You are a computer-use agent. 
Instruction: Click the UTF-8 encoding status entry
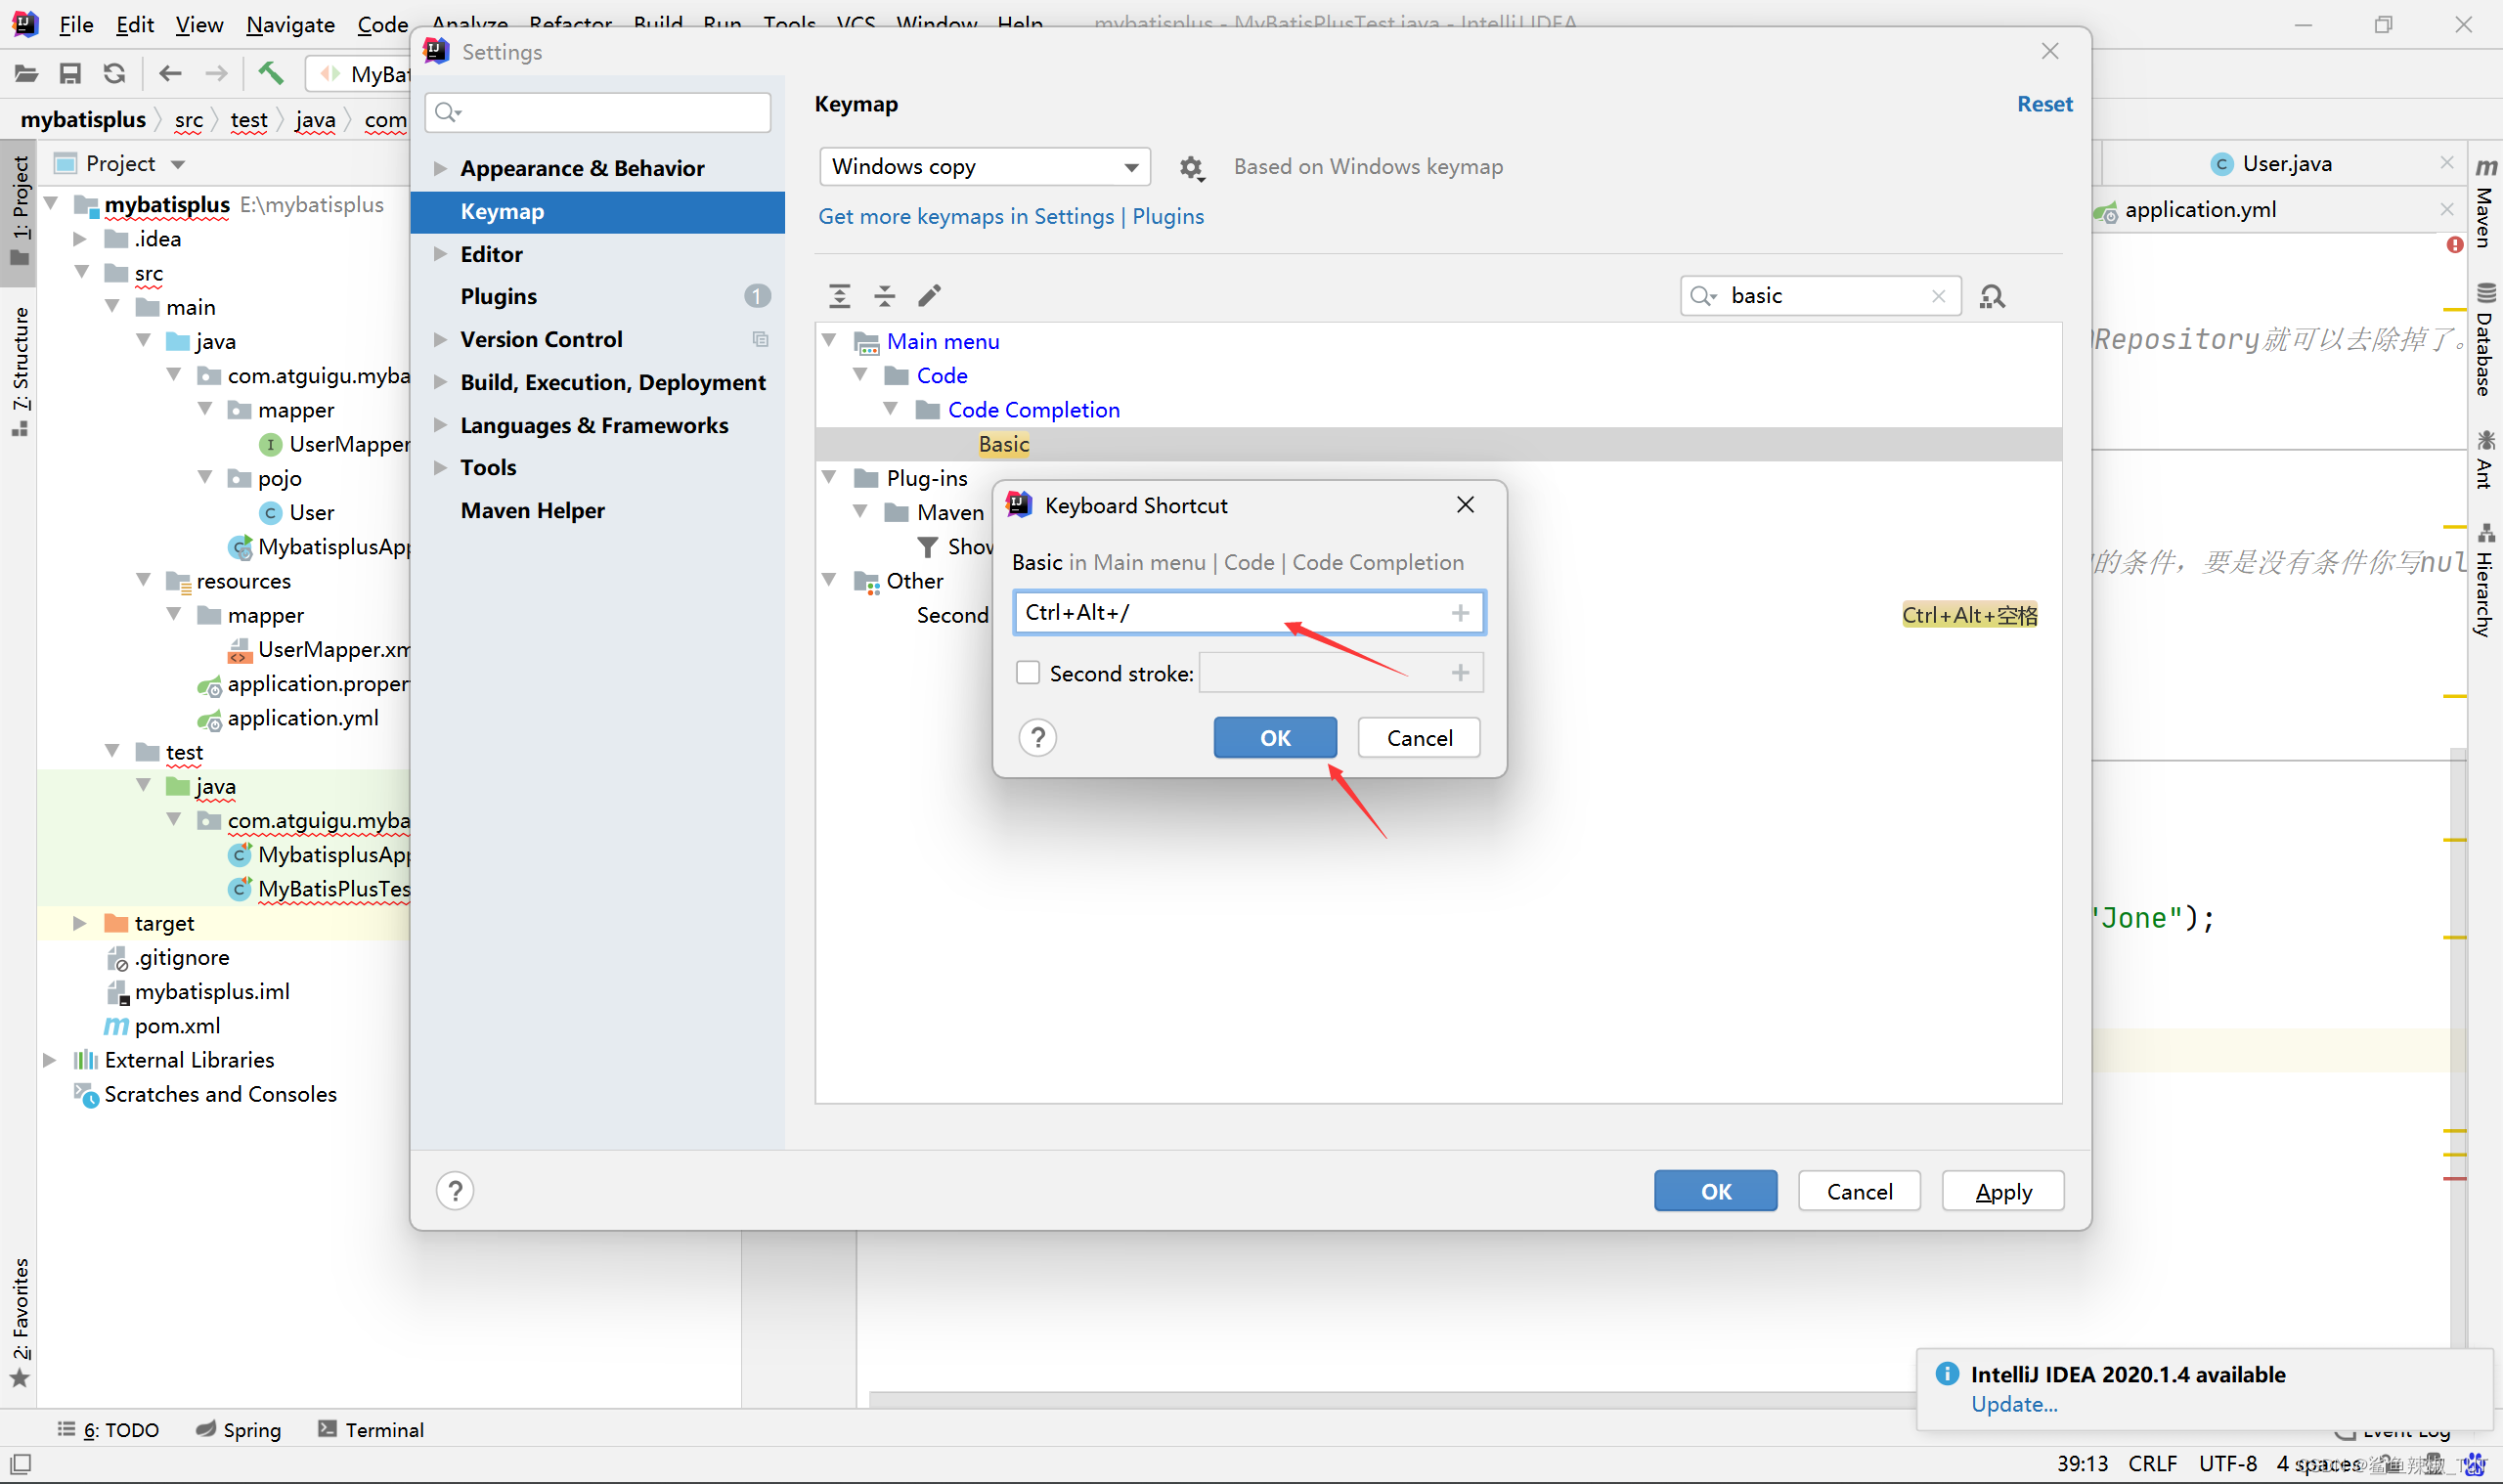(x=2228, y=1463)
